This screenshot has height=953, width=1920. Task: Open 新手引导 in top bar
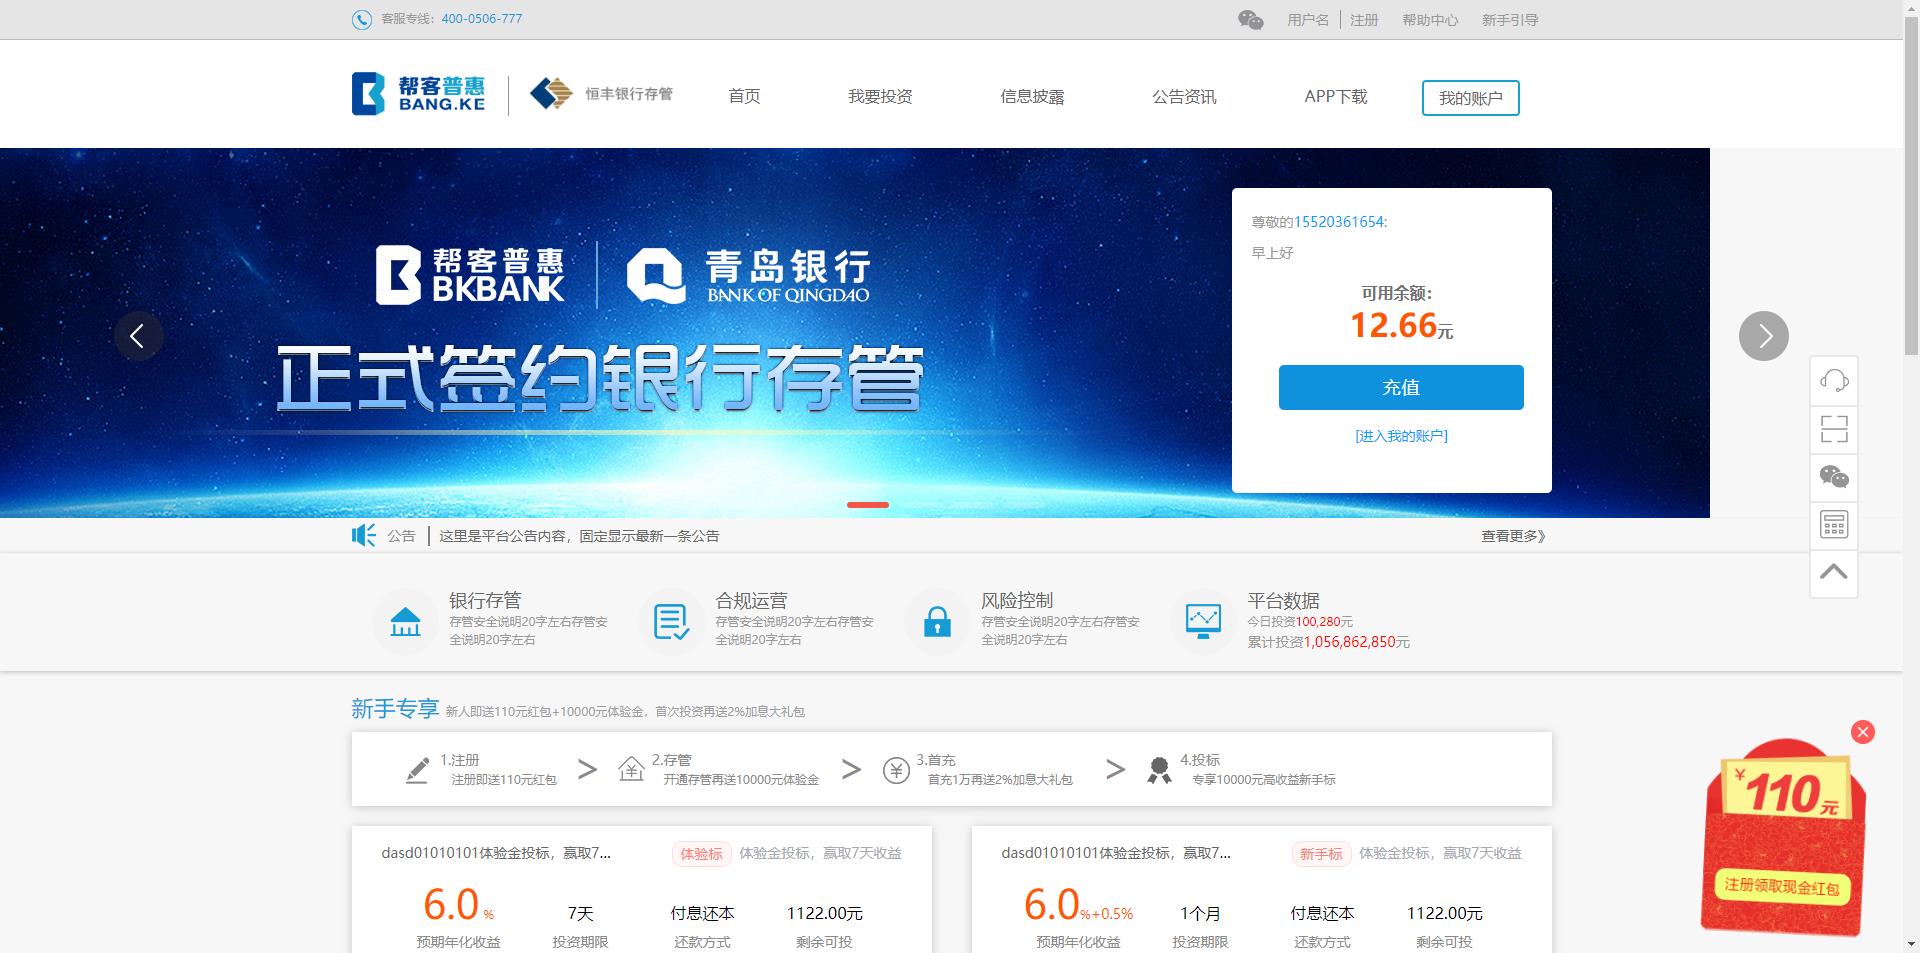coord(1510,20)
